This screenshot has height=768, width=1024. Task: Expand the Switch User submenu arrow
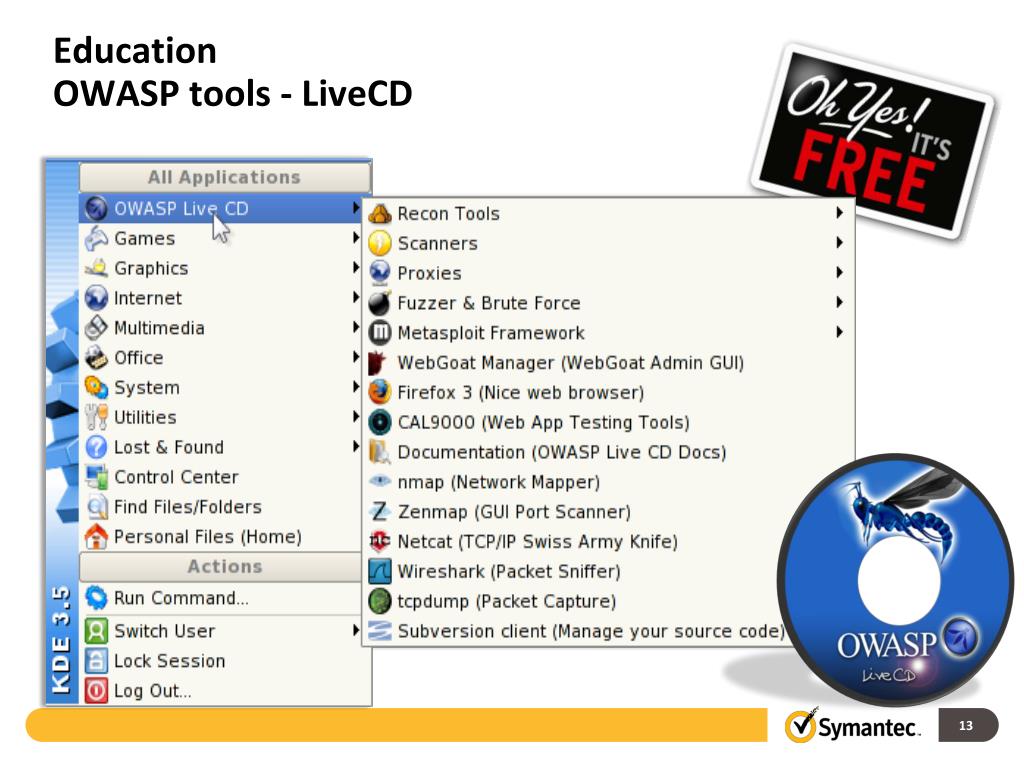point(356,630)
